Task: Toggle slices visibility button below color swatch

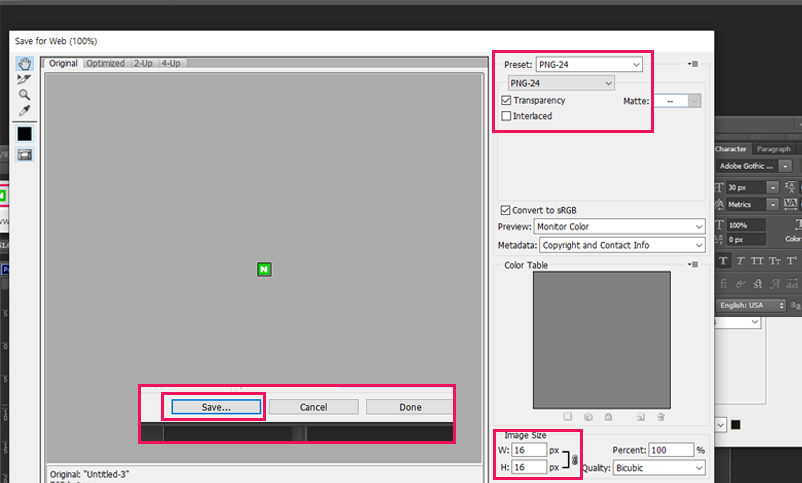Action: coord(24,154)
